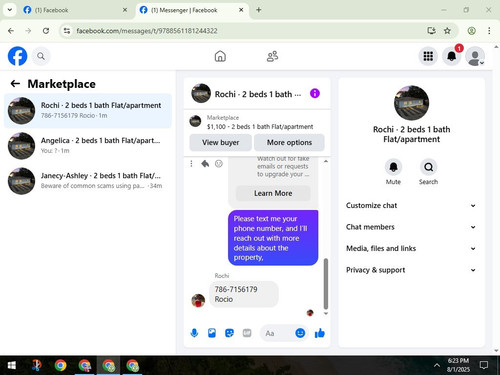
Task: Expand Customize chat section
Action: click(411, 206)
